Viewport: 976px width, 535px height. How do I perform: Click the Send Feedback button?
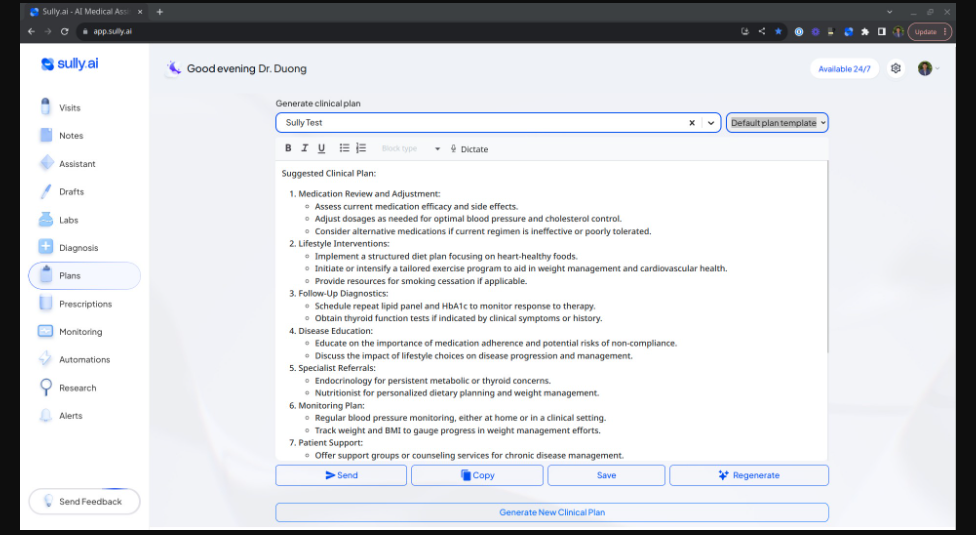tap(85, 501)
